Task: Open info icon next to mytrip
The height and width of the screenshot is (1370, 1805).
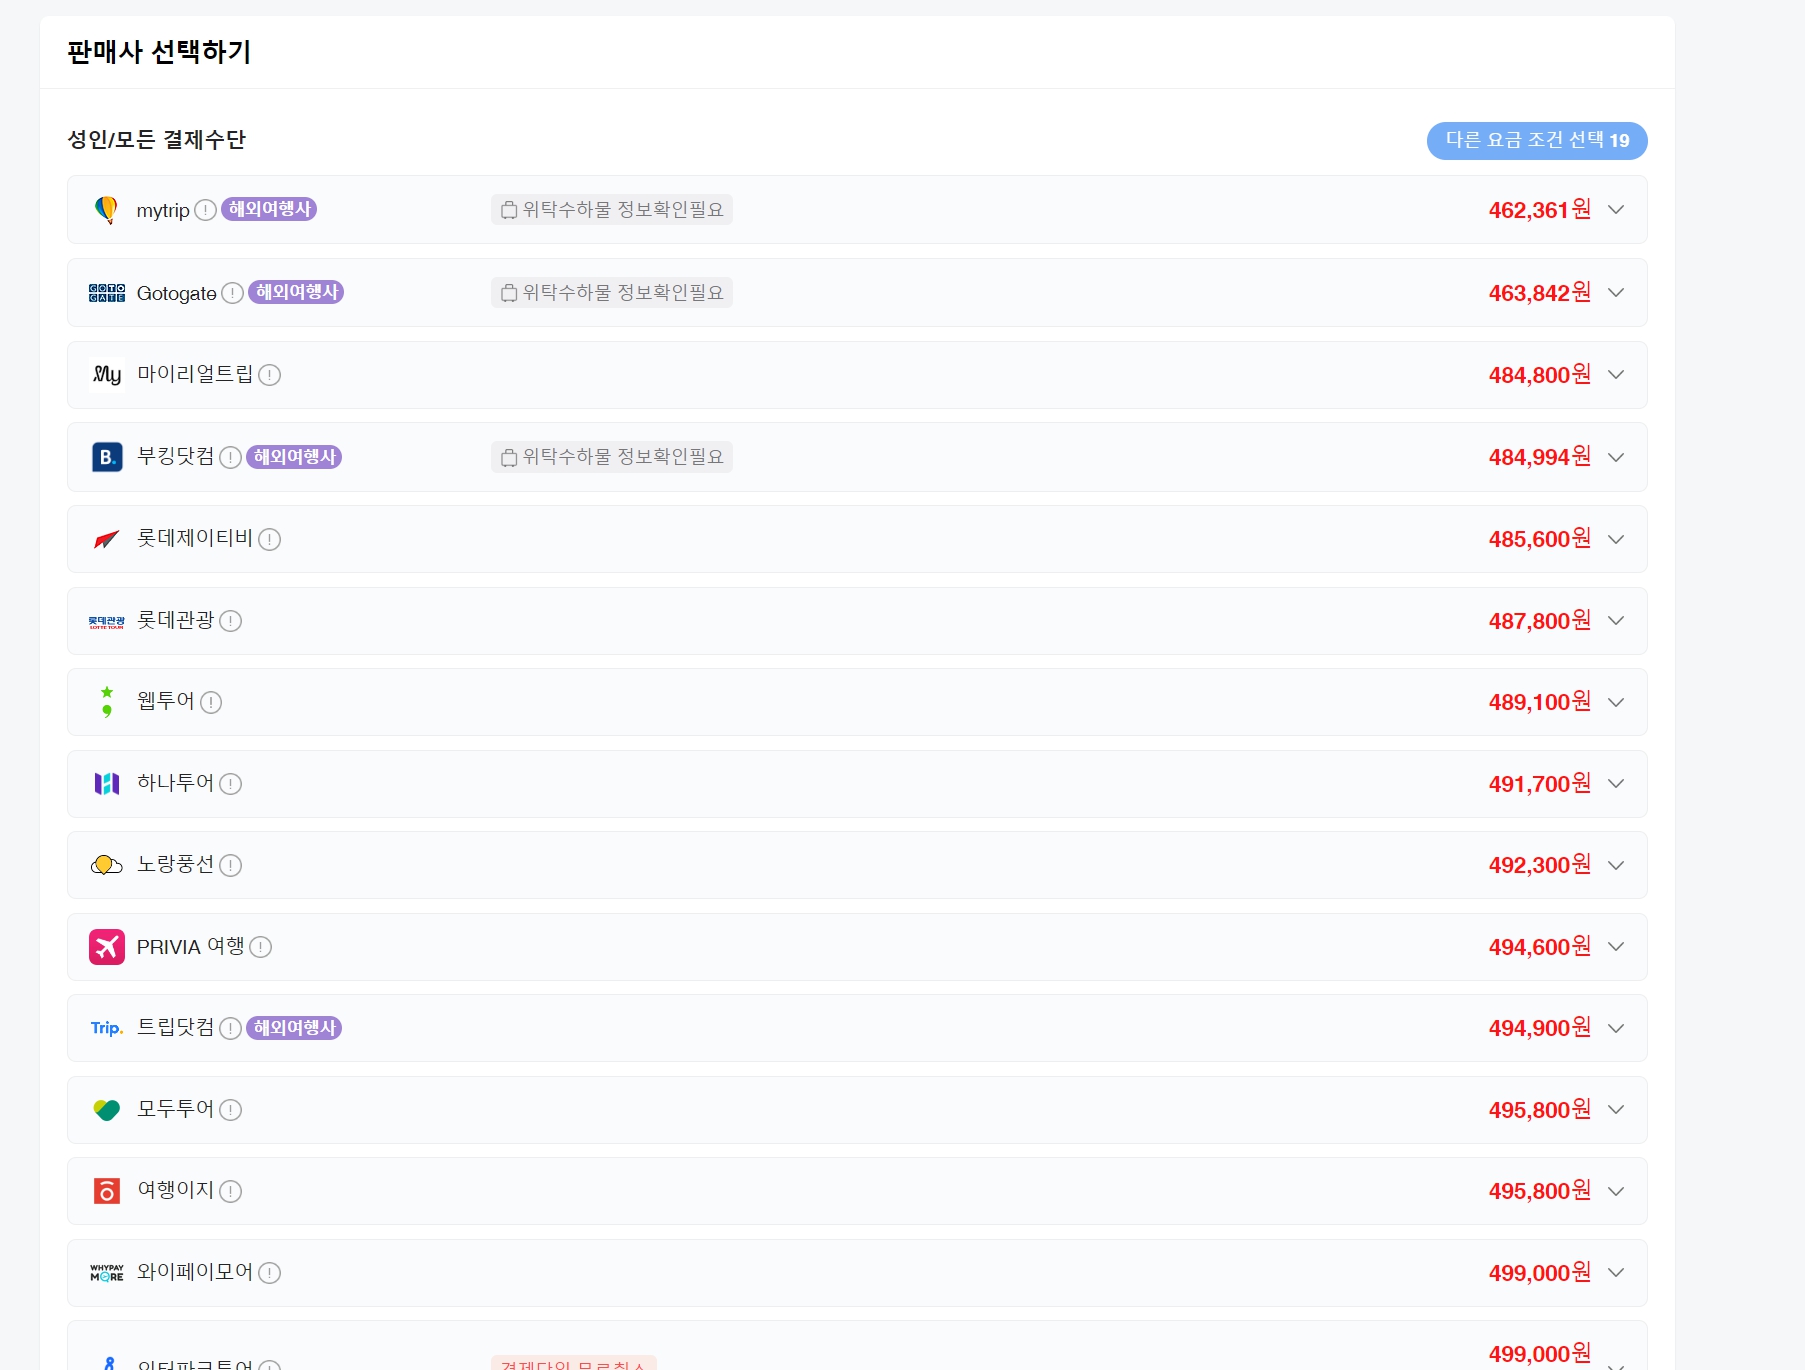Action: coord(205,210)
